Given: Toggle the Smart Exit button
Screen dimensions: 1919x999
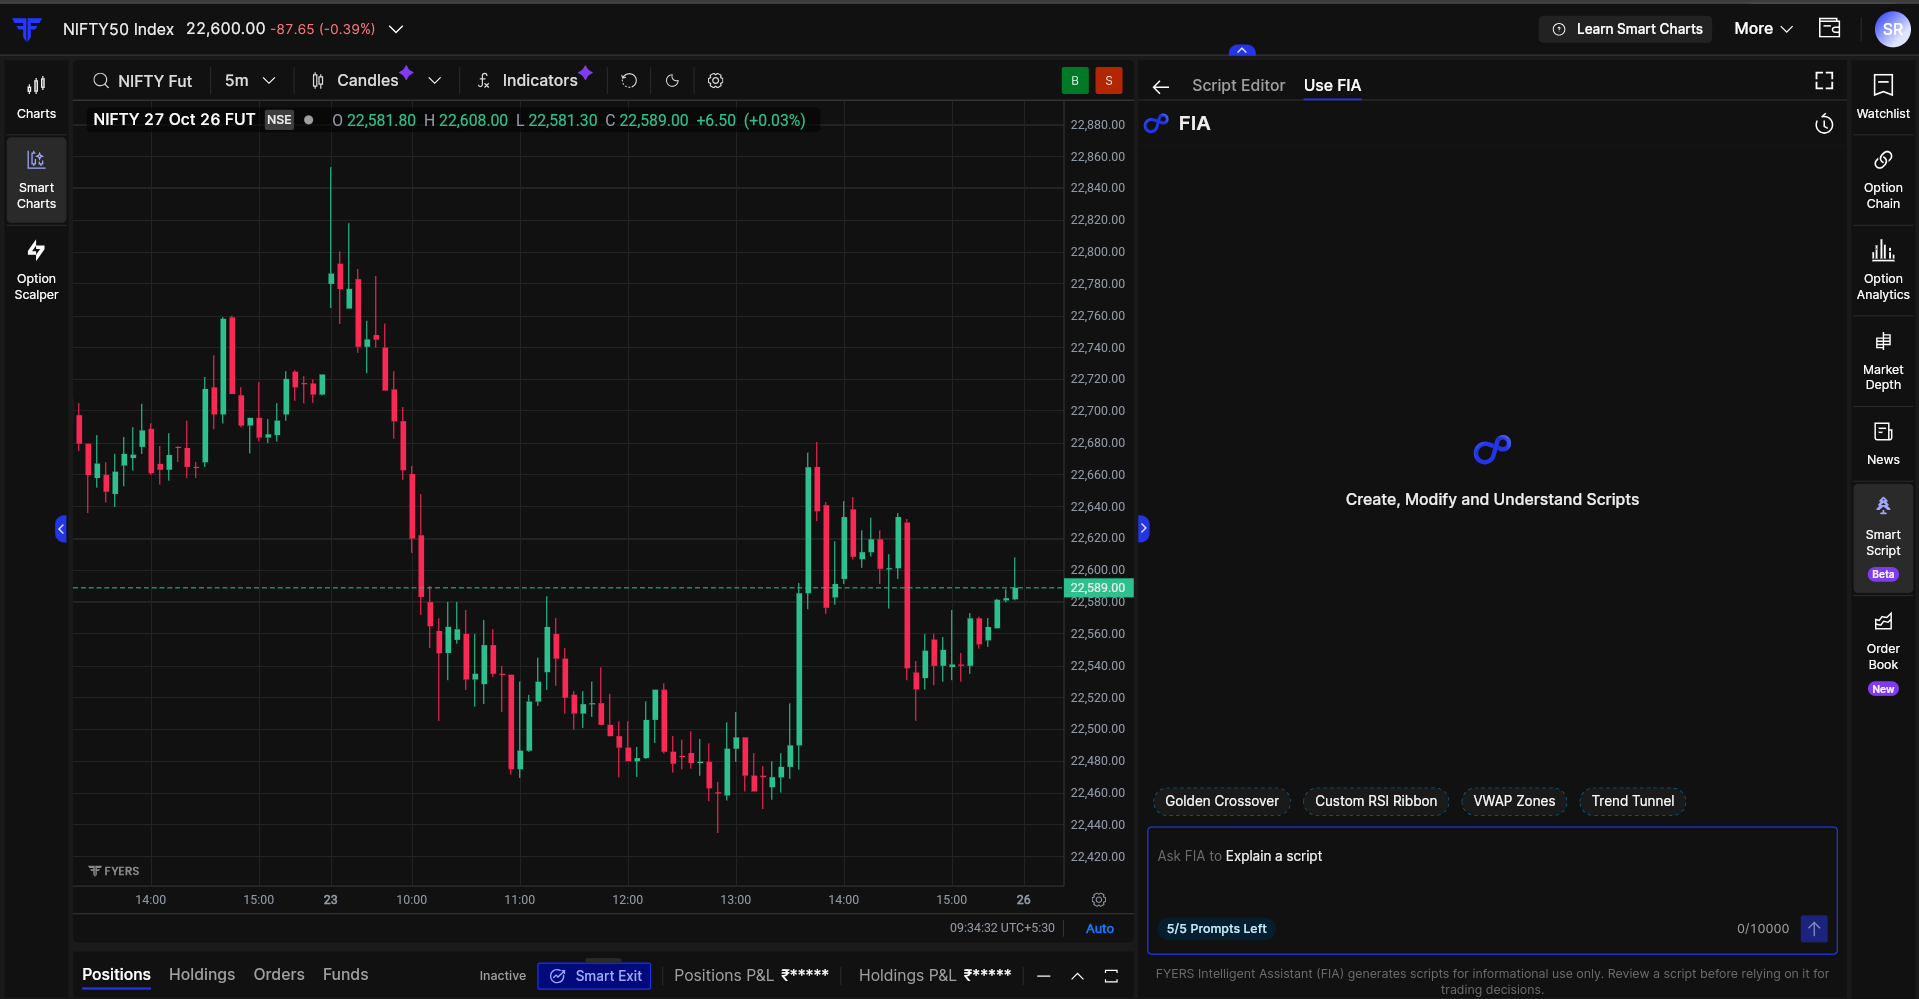Looking at the screenshot, I should pos(594,976).
